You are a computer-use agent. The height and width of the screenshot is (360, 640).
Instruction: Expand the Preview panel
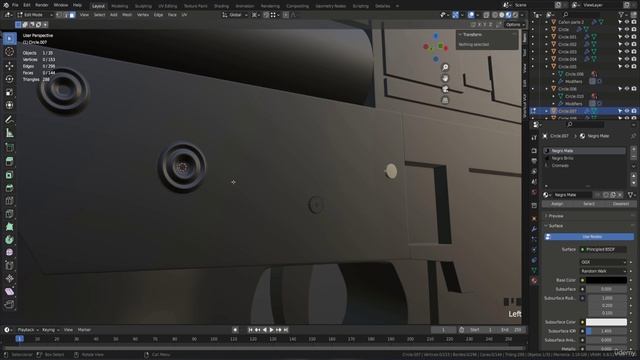pyautogui.click(x=556, y=216)
